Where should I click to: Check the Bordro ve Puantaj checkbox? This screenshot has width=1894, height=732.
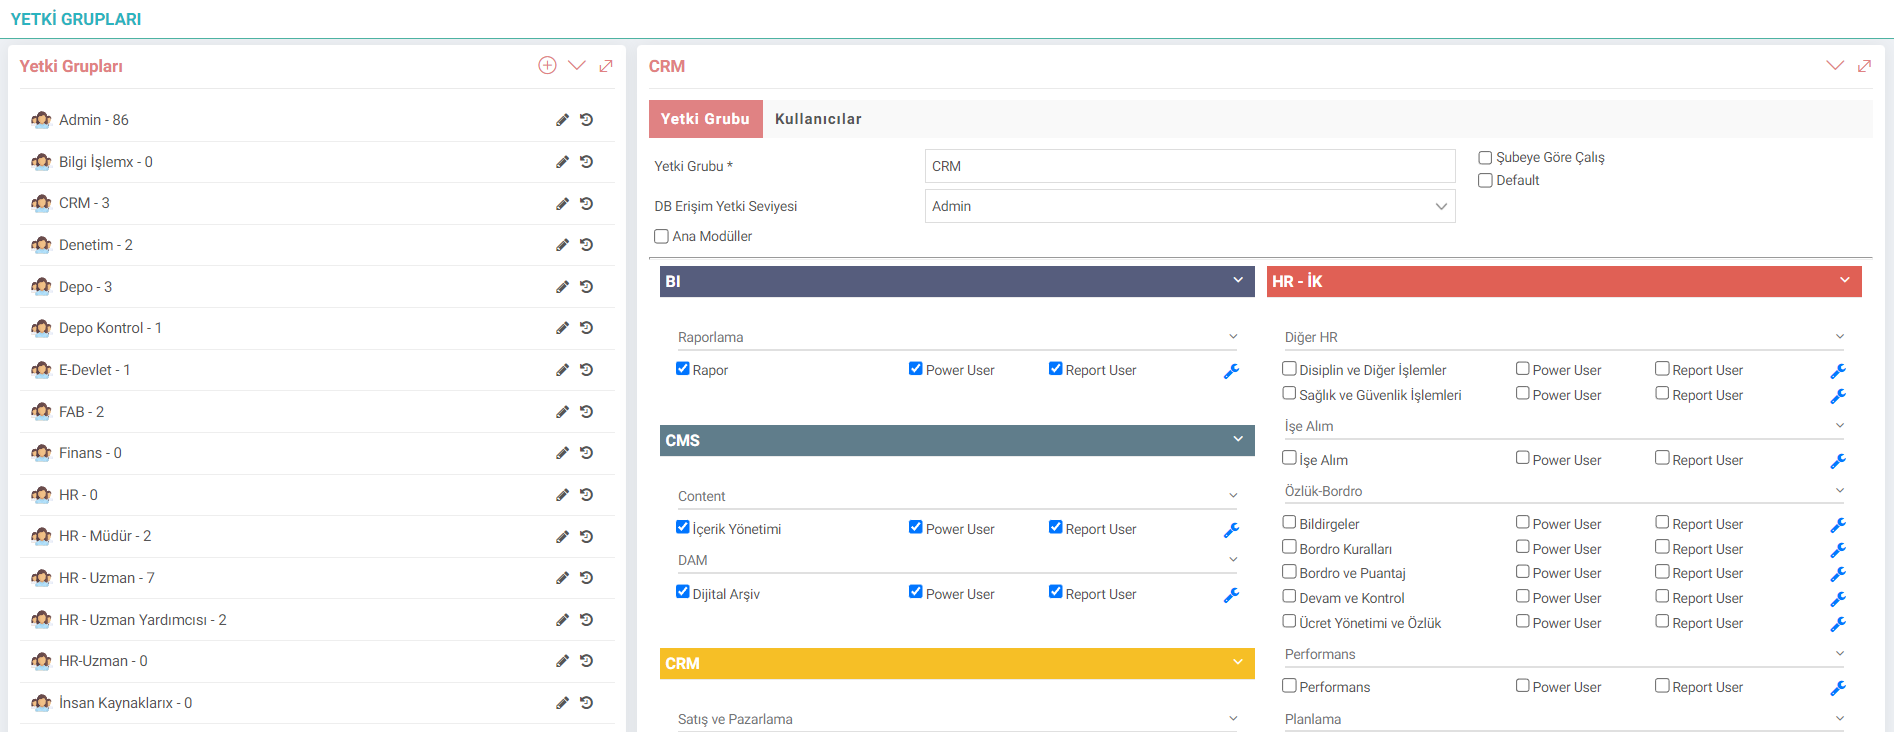click(1289, 572)
